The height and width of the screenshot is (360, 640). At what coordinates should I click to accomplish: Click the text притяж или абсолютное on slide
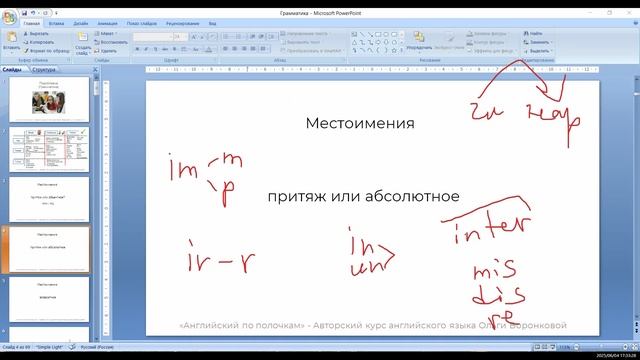pos(363,196)
